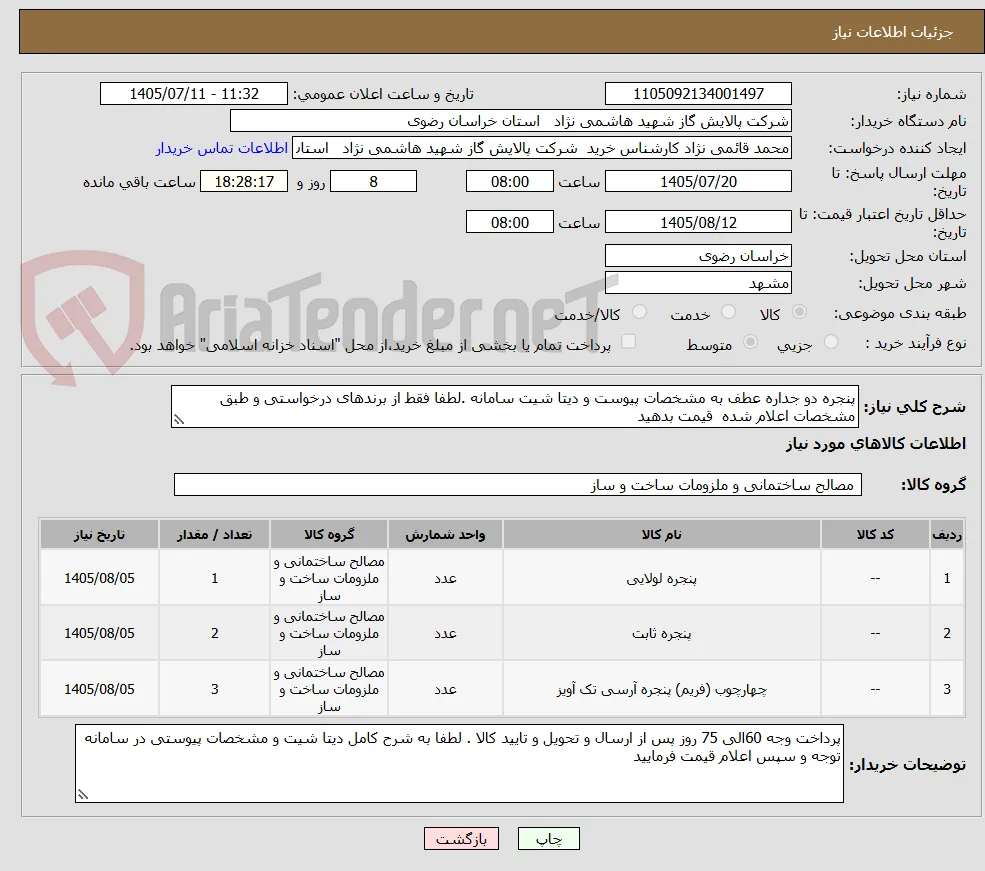
Task: Click the بازگشت (back) button
Action: click(x=461, y=839)
